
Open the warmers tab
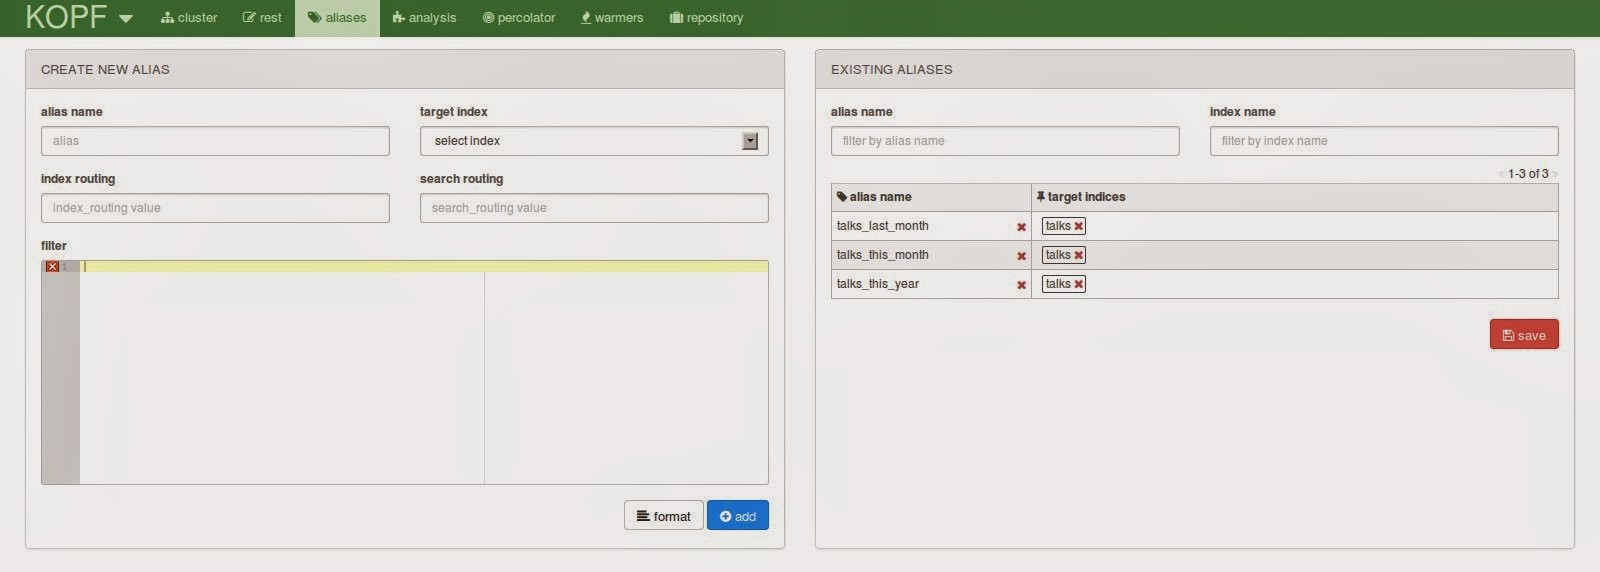coord(612,18)
